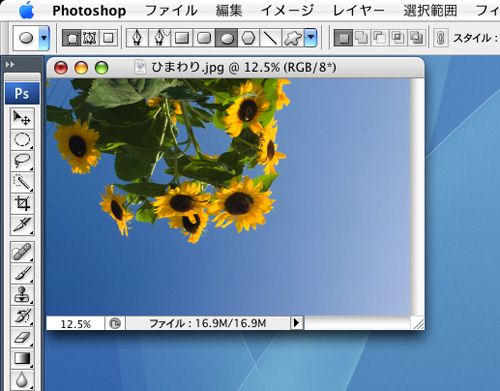Open the ファイル menu
This screenshot has width=500, height=391.
[171, 11]
